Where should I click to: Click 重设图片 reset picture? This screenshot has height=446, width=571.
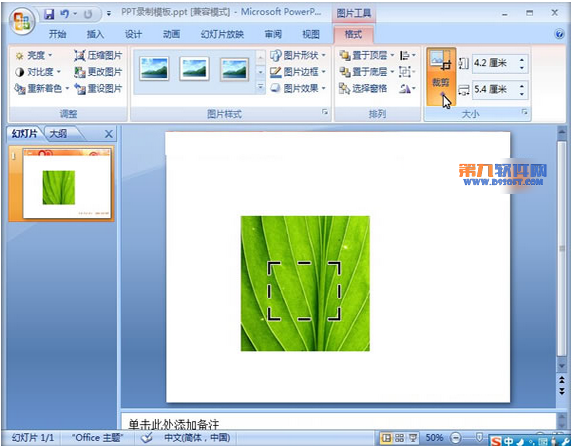click(x=98, y=88)
